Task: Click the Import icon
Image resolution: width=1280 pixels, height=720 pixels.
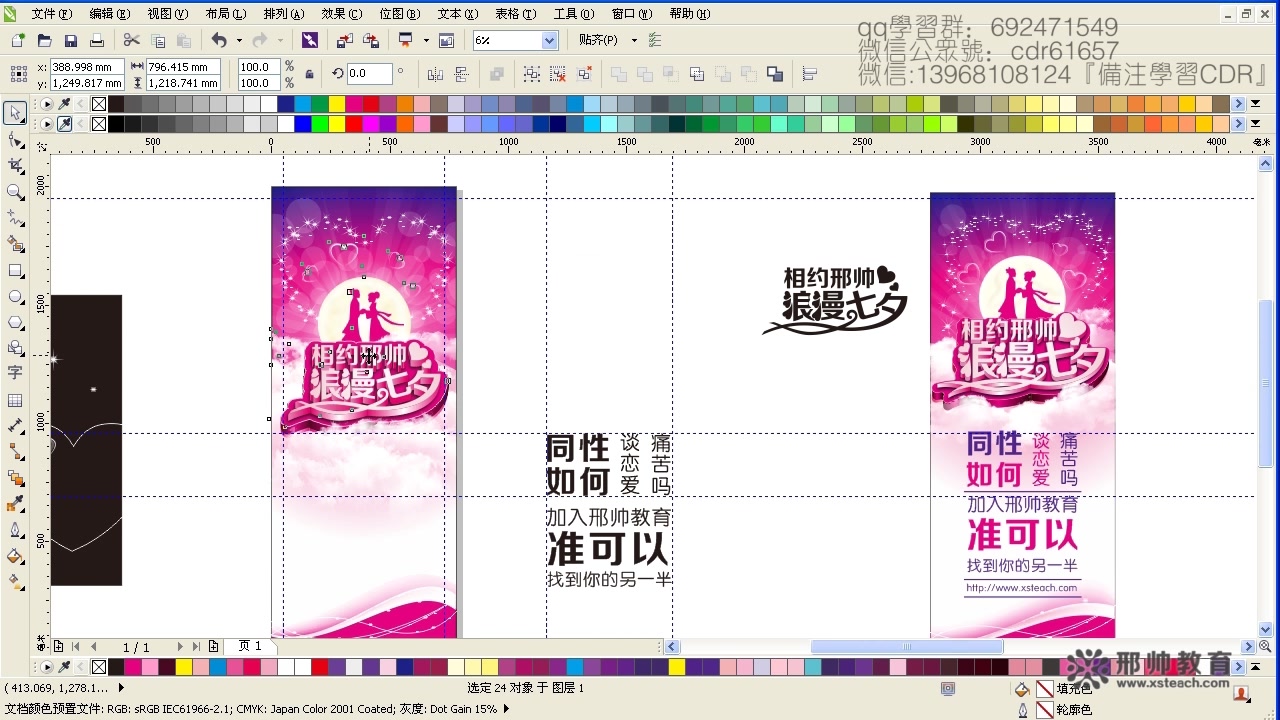Action: [x=344, y=40]
